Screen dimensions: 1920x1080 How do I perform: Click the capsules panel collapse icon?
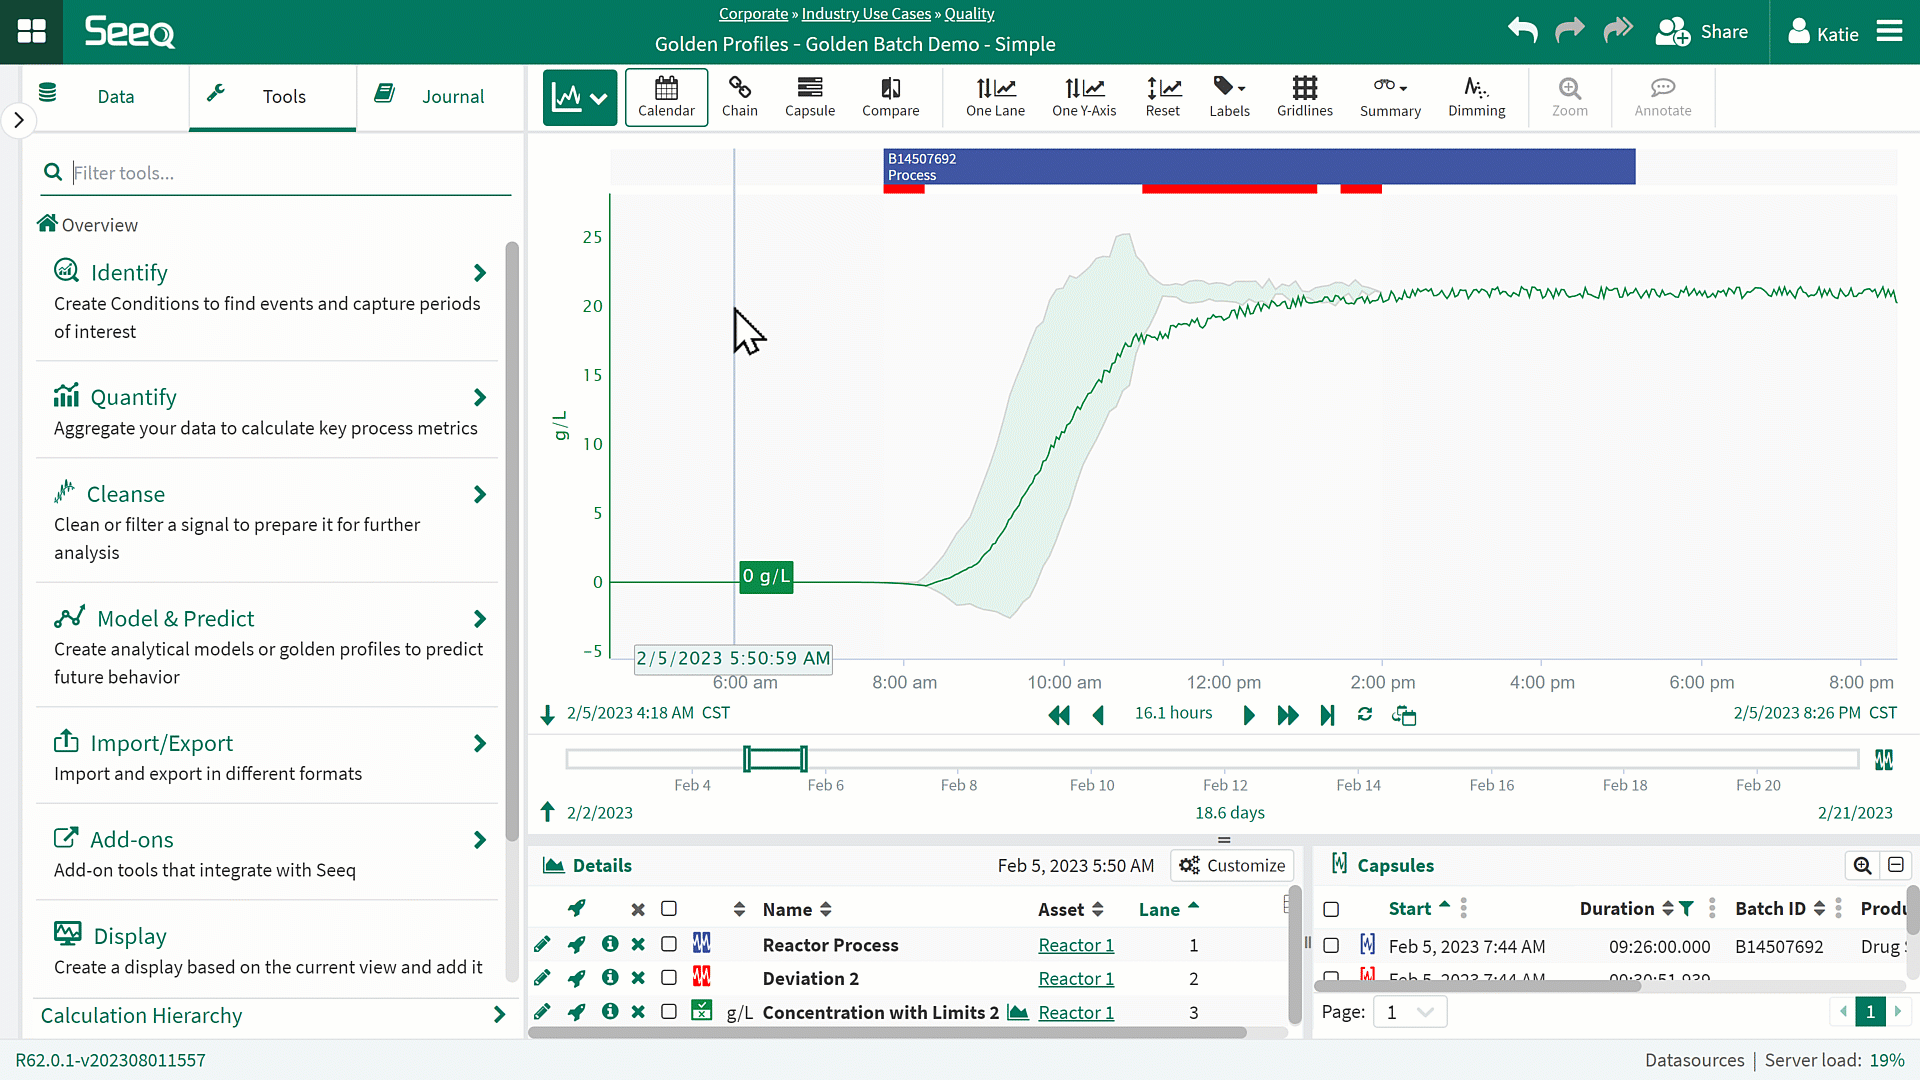pyautogui.click(x=1895, y=865)
